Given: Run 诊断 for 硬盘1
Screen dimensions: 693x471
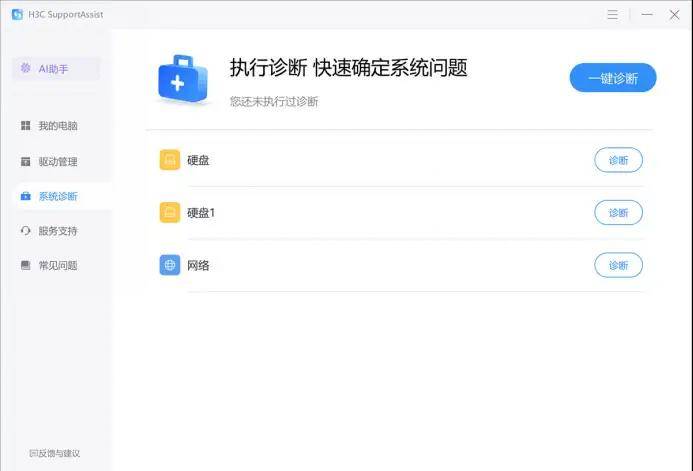Looking at the screenshot, I should click(618, 212).
